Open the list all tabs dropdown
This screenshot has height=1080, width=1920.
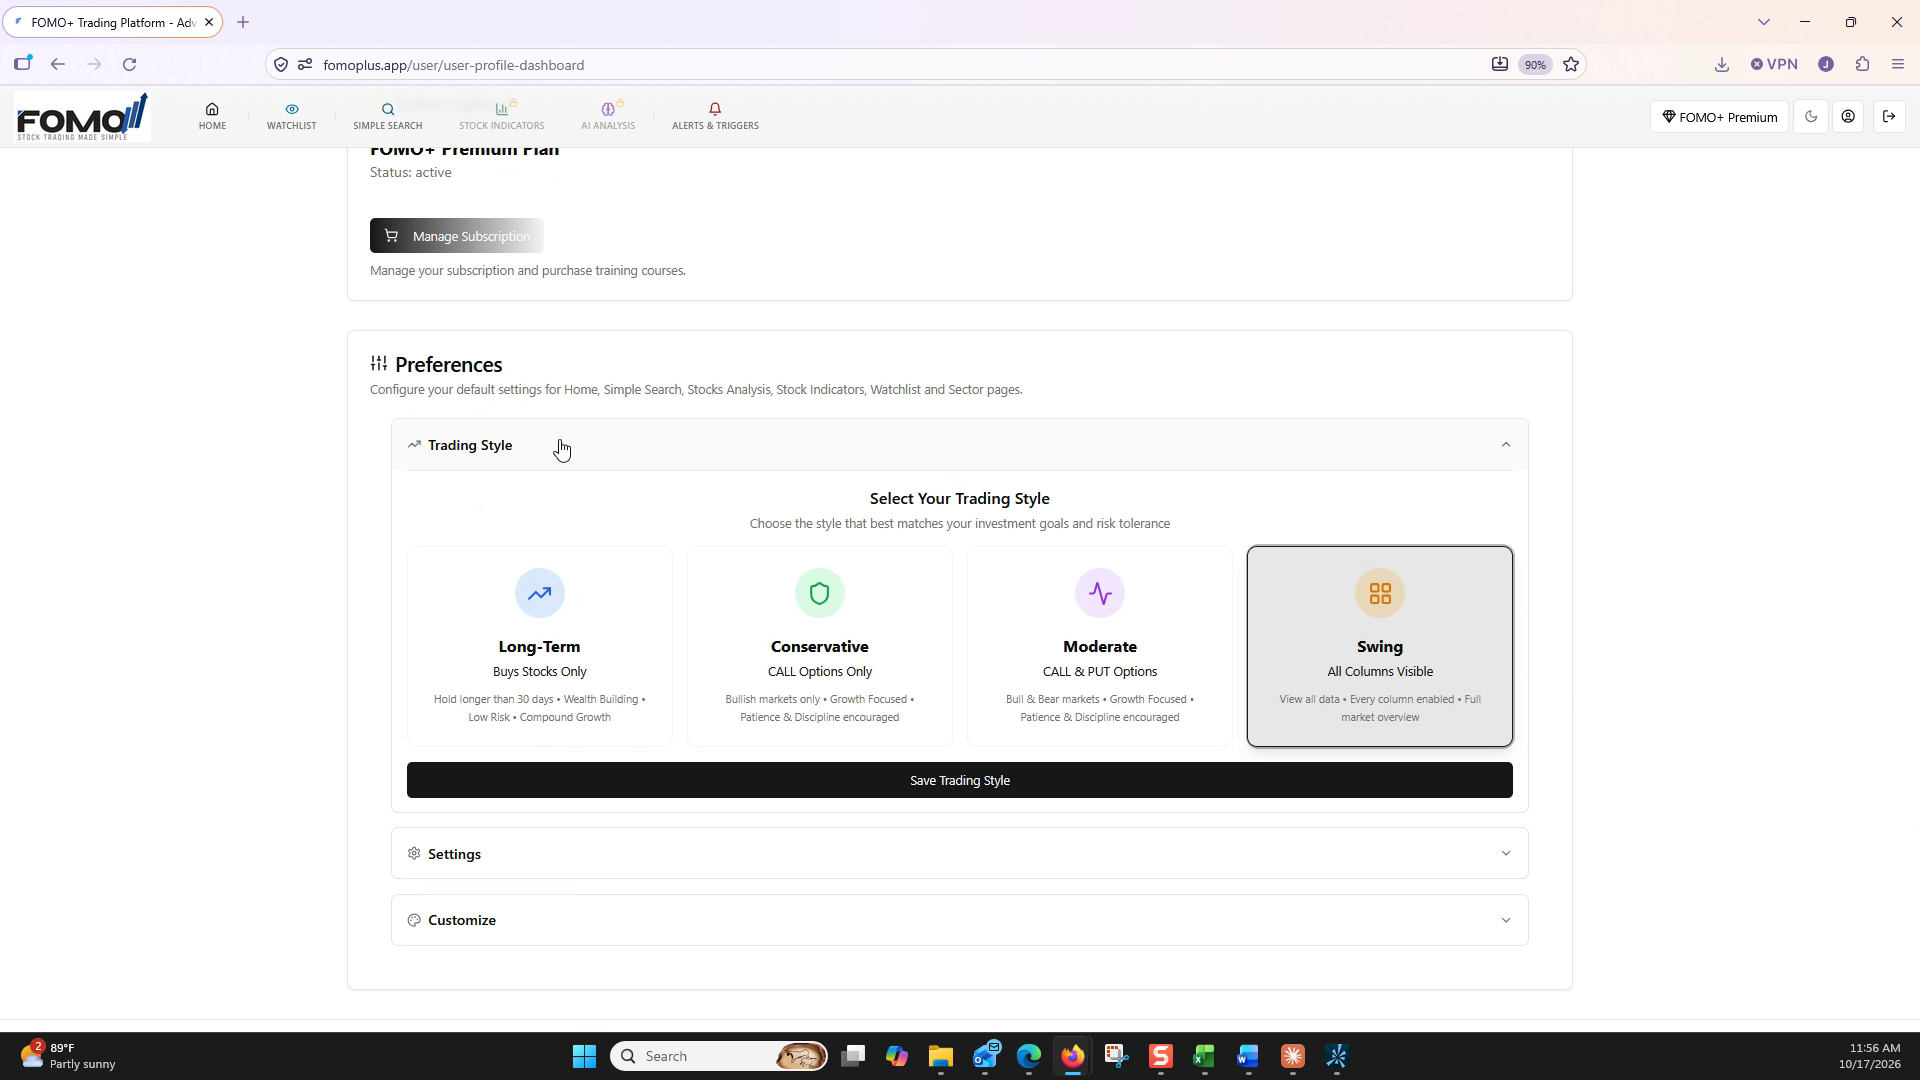[1763, 22]
